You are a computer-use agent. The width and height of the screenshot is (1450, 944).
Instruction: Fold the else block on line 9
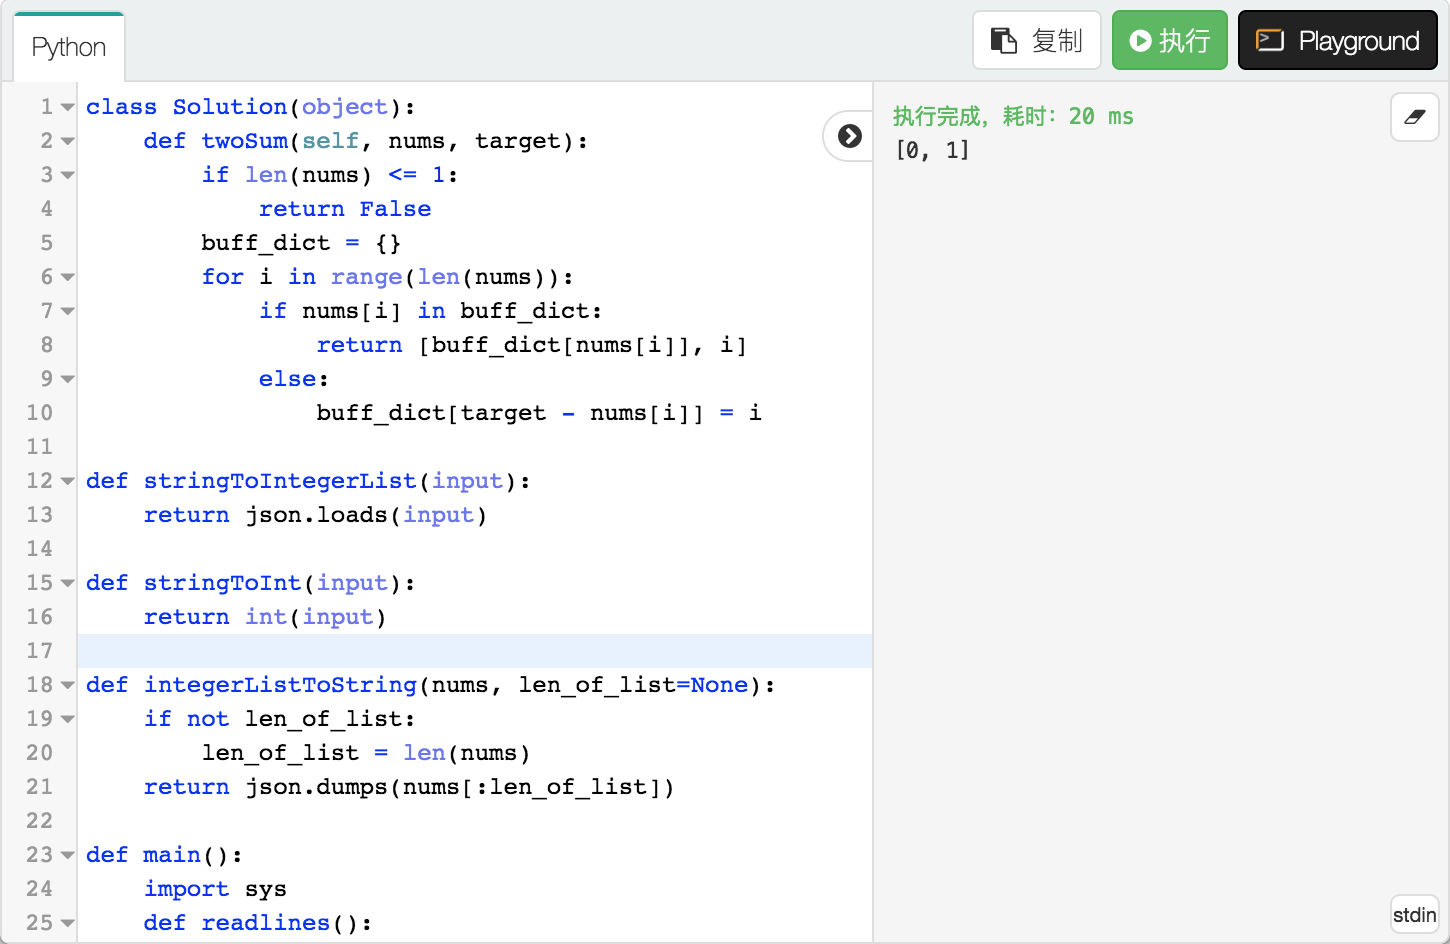pos(67,379)
